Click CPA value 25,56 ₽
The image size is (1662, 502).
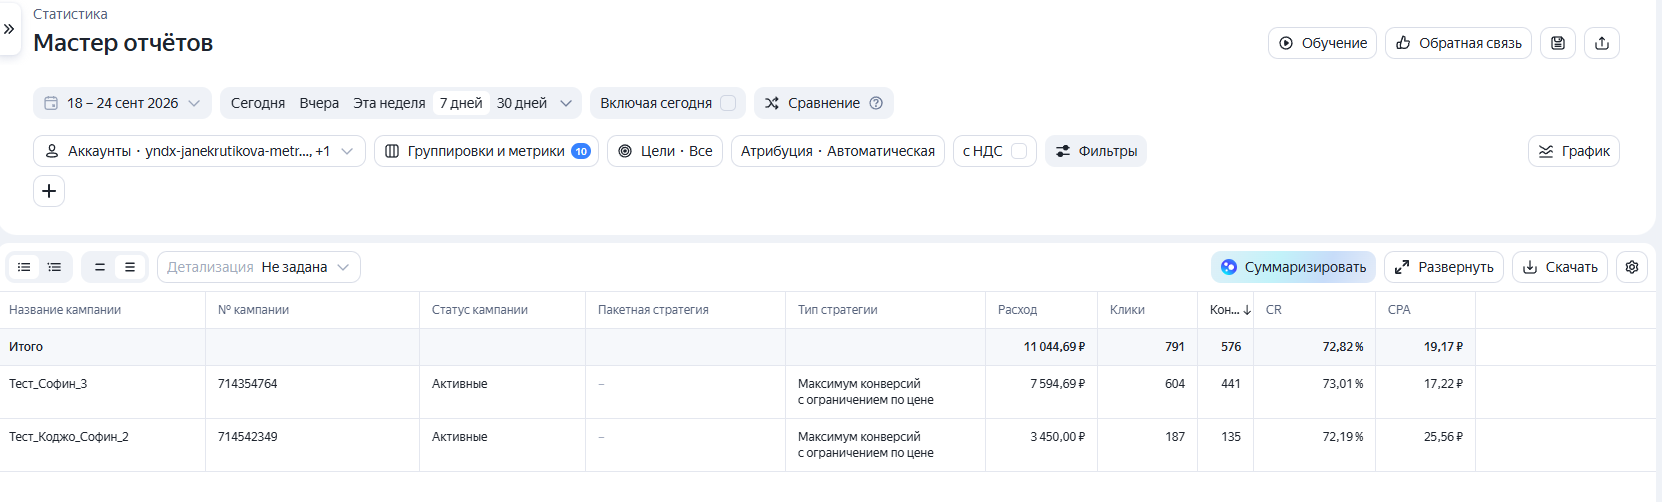(1443, 437)
